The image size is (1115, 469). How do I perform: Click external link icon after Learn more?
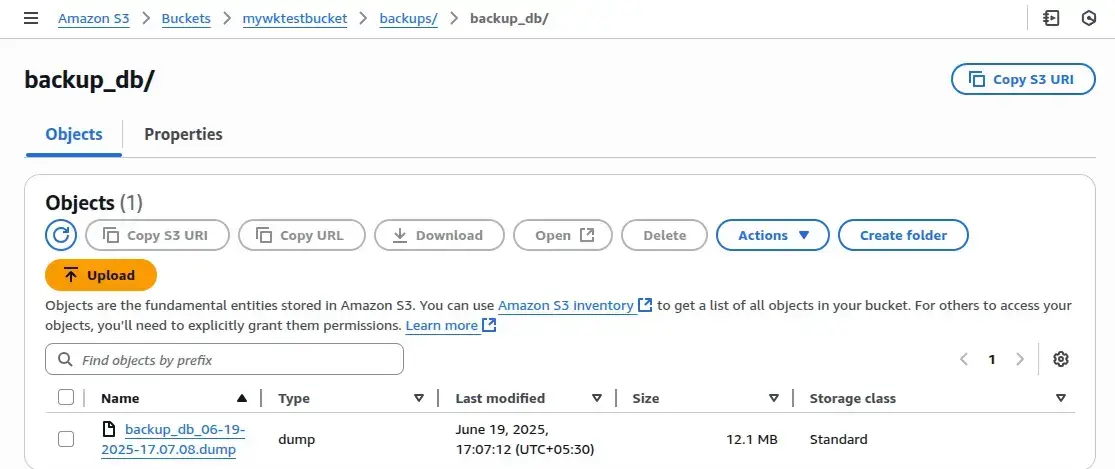tap(489, 325)
